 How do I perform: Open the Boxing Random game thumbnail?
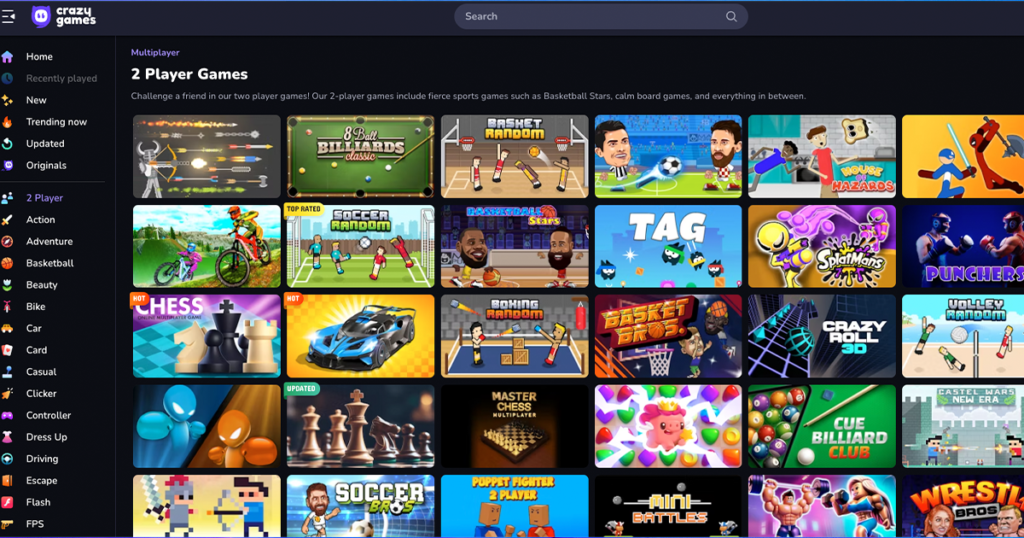[x=515, y=336]
